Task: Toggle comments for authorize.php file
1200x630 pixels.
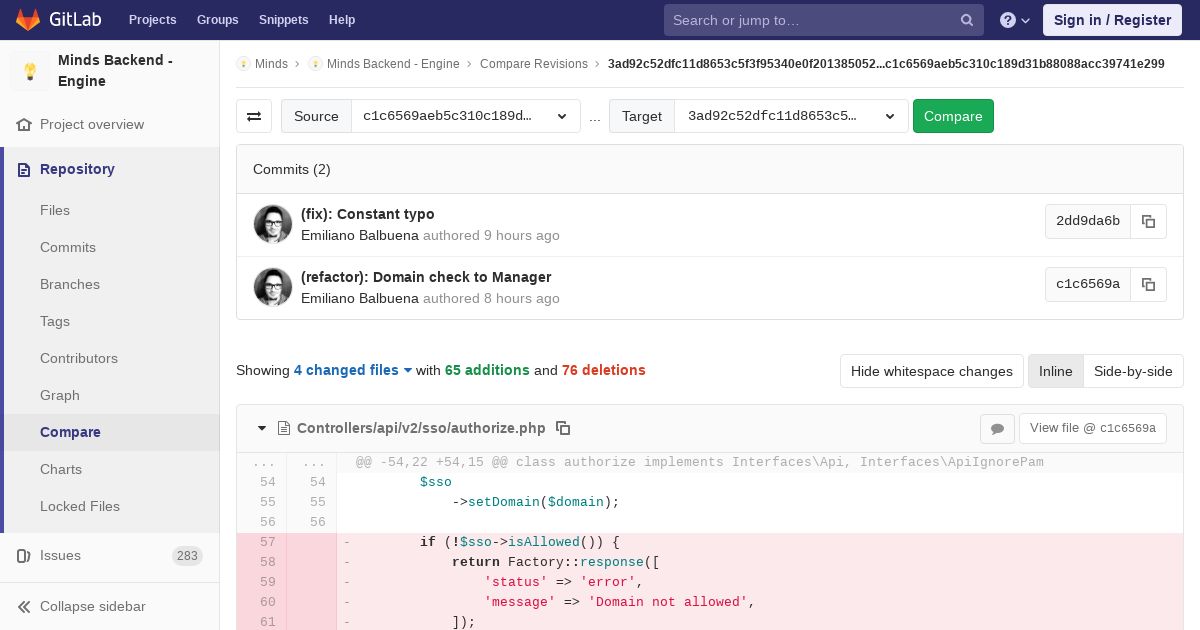Action: pos(997,429)
